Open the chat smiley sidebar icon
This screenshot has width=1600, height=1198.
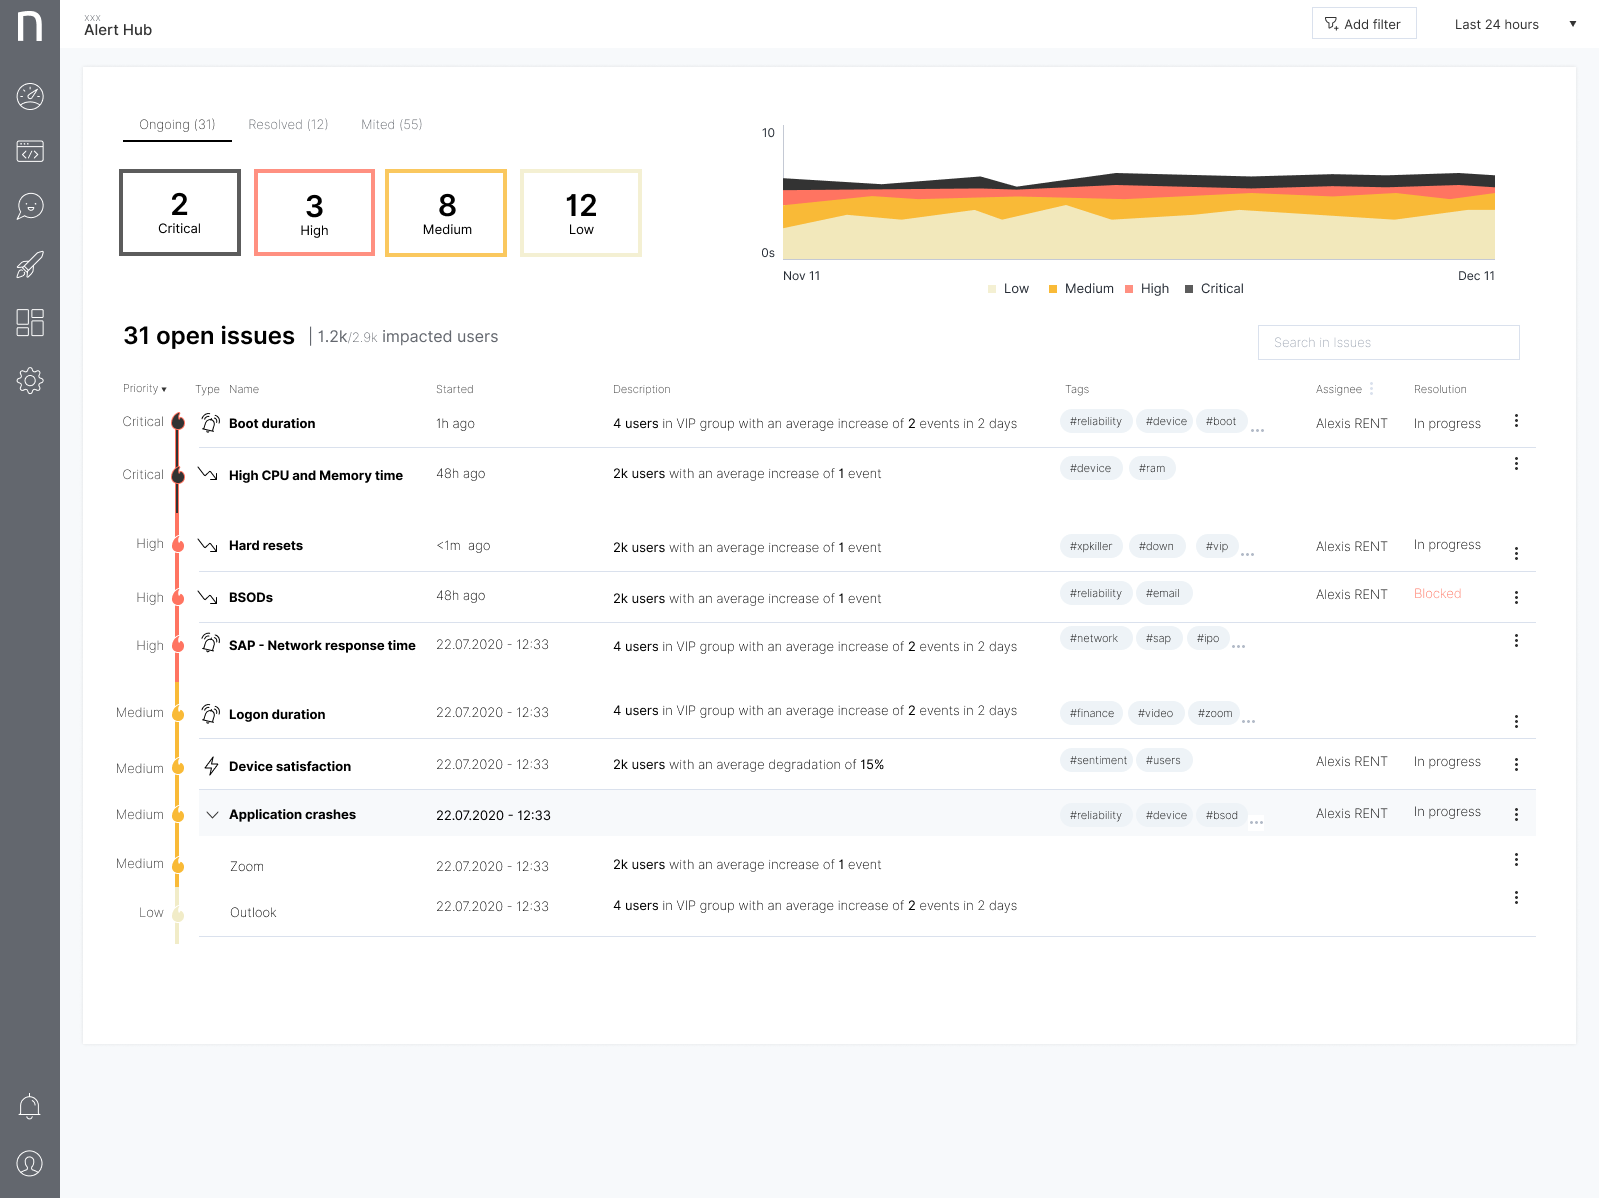[30, 207]
